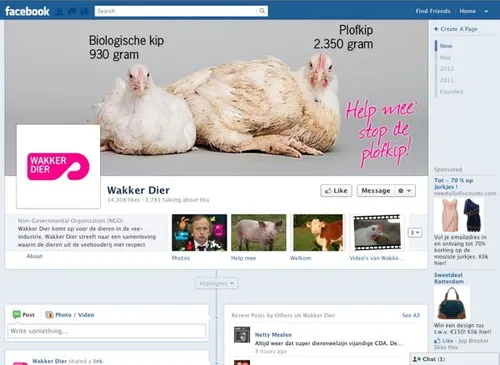
Task: Click the Write something... field
Action: (x=107, y=331)
